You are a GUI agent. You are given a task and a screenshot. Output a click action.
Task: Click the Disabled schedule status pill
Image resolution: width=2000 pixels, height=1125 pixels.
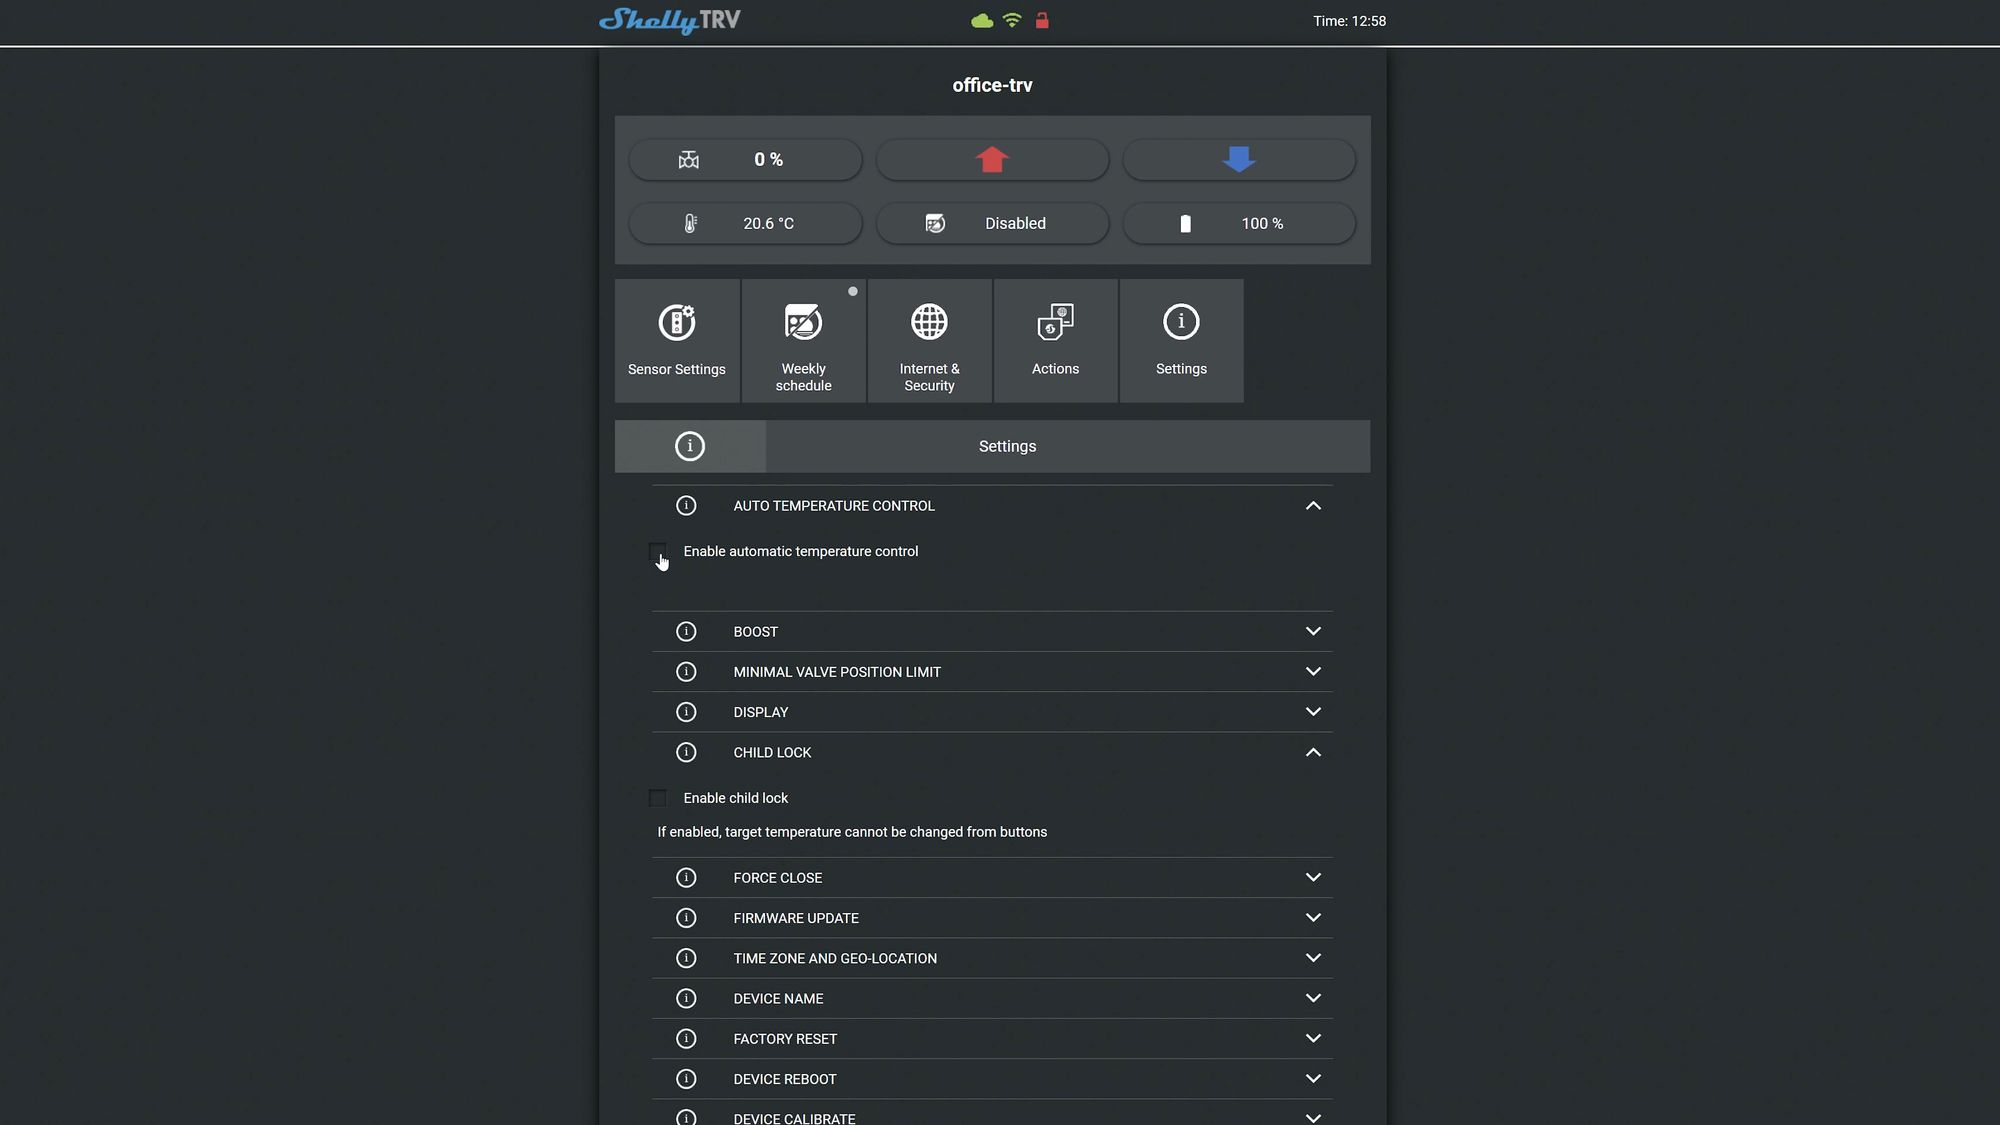[x=992, y=224]
